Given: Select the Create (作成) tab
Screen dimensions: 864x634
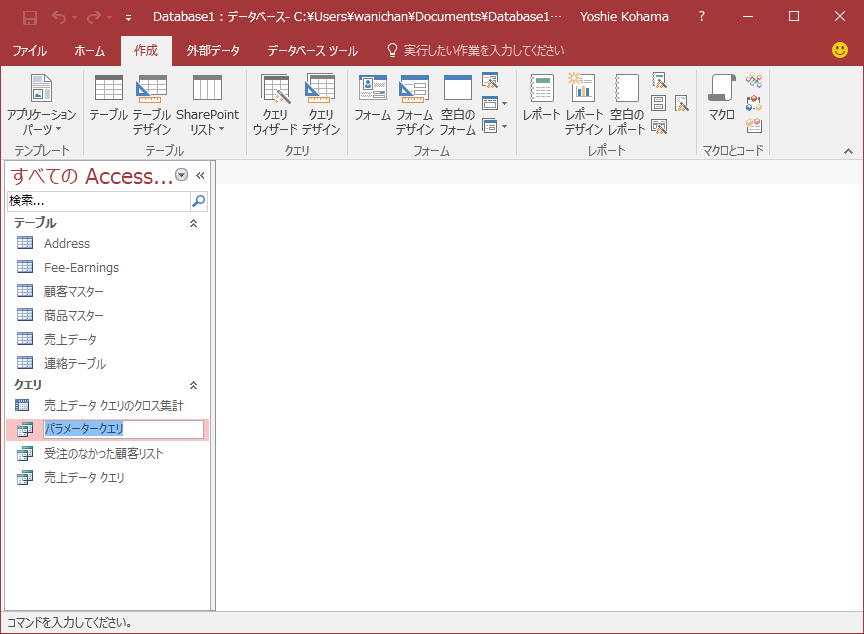Looking at the screenshot, I should click(146, 51).
